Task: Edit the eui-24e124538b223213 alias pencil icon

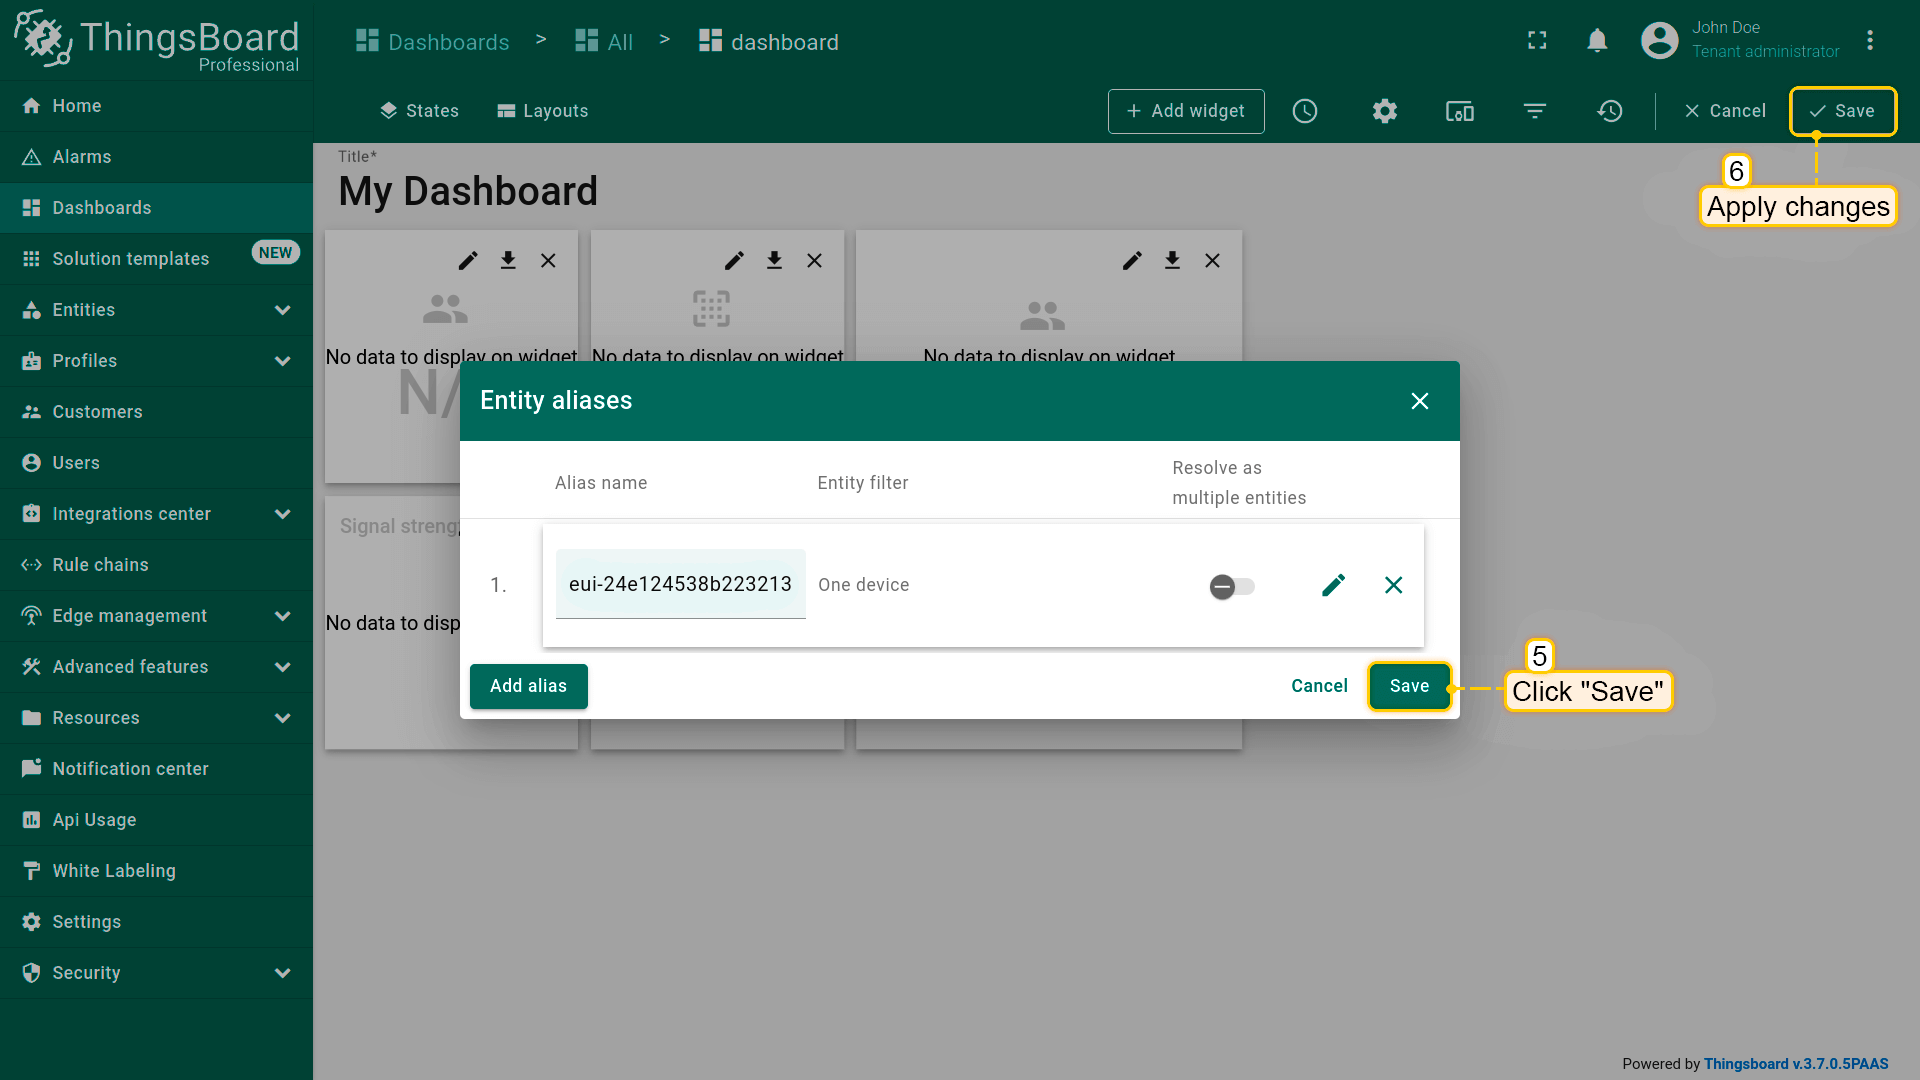Action: pyautogui.click(x=1333, y=585)
